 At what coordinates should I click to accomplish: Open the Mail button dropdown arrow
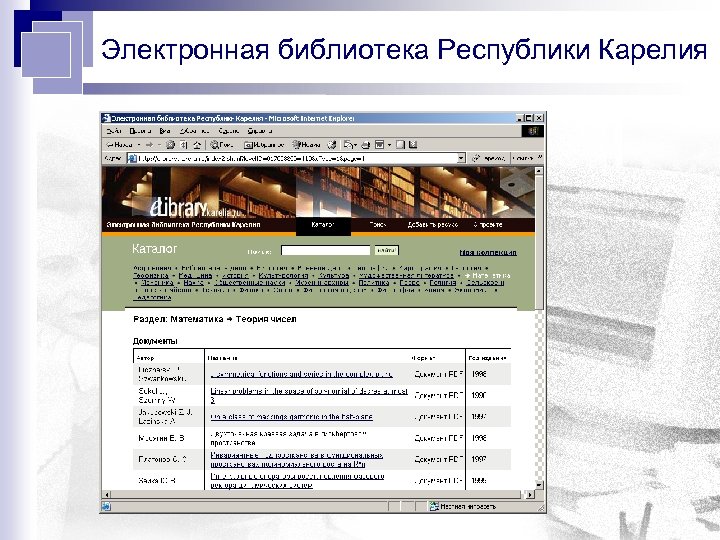tap(356, 145)
